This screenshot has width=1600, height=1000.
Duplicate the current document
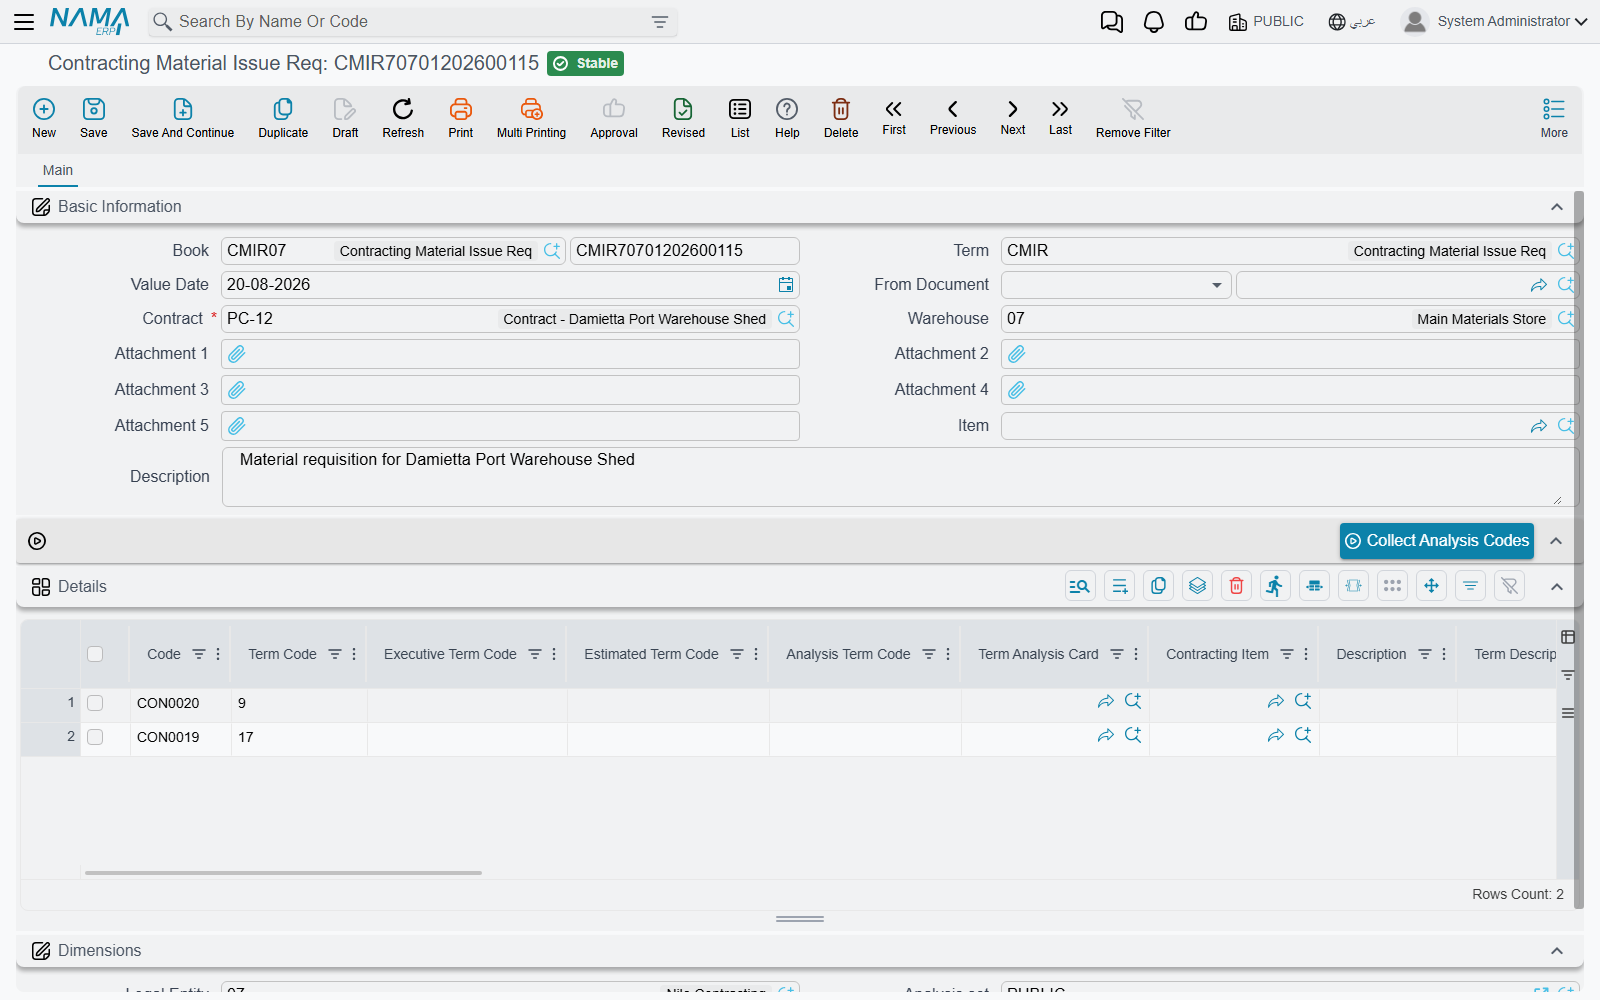pyautogui.click(x=283, y=118)
